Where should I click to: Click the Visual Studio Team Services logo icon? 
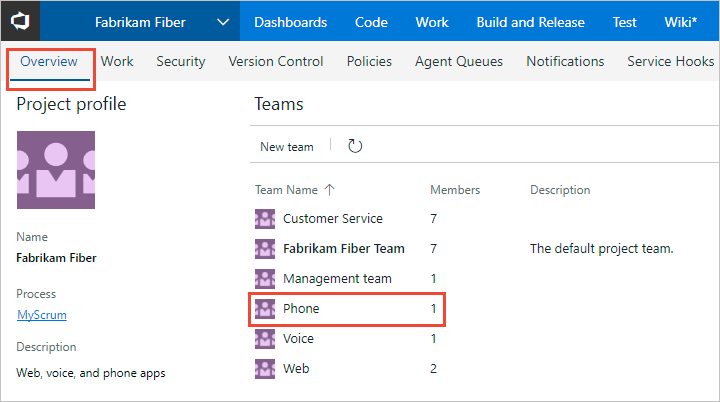point(20,21)
